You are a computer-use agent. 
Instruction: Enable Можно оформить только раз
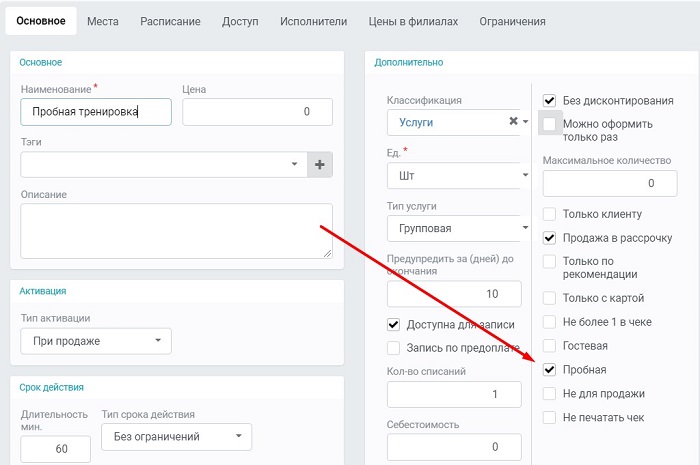point(549,124)
